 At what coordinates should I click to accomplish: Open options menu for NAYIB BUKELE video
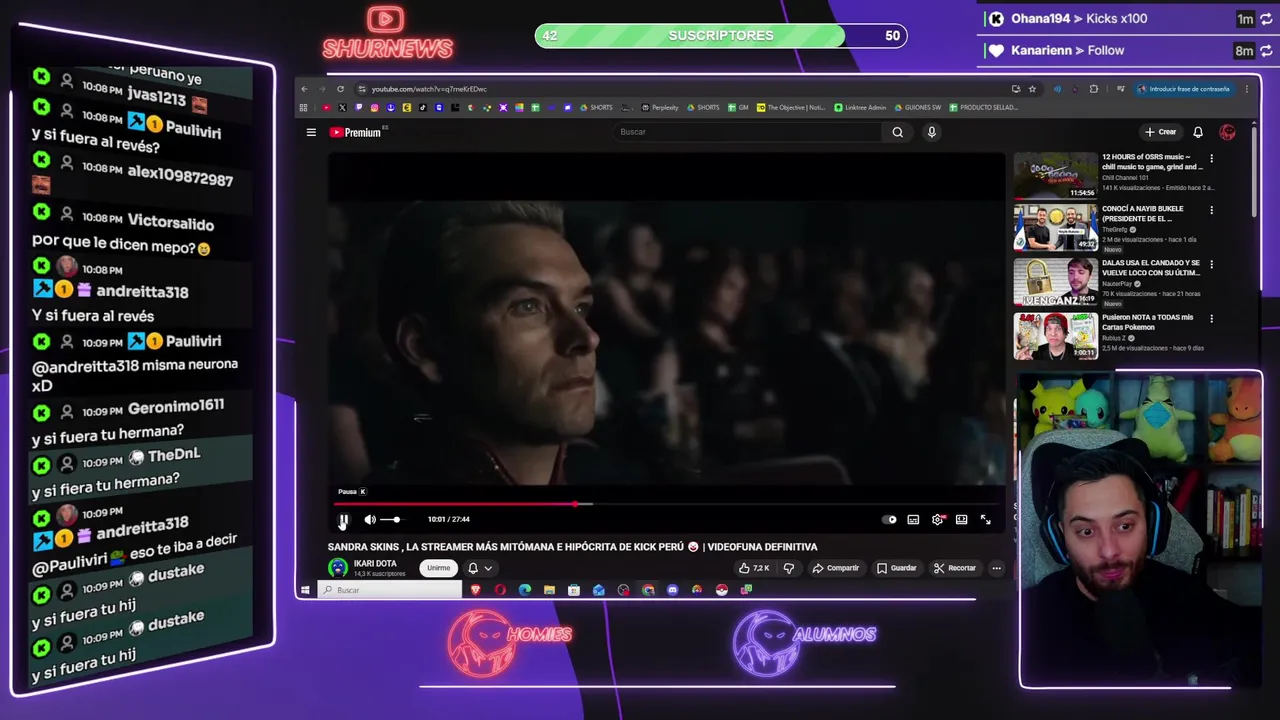1211,211
